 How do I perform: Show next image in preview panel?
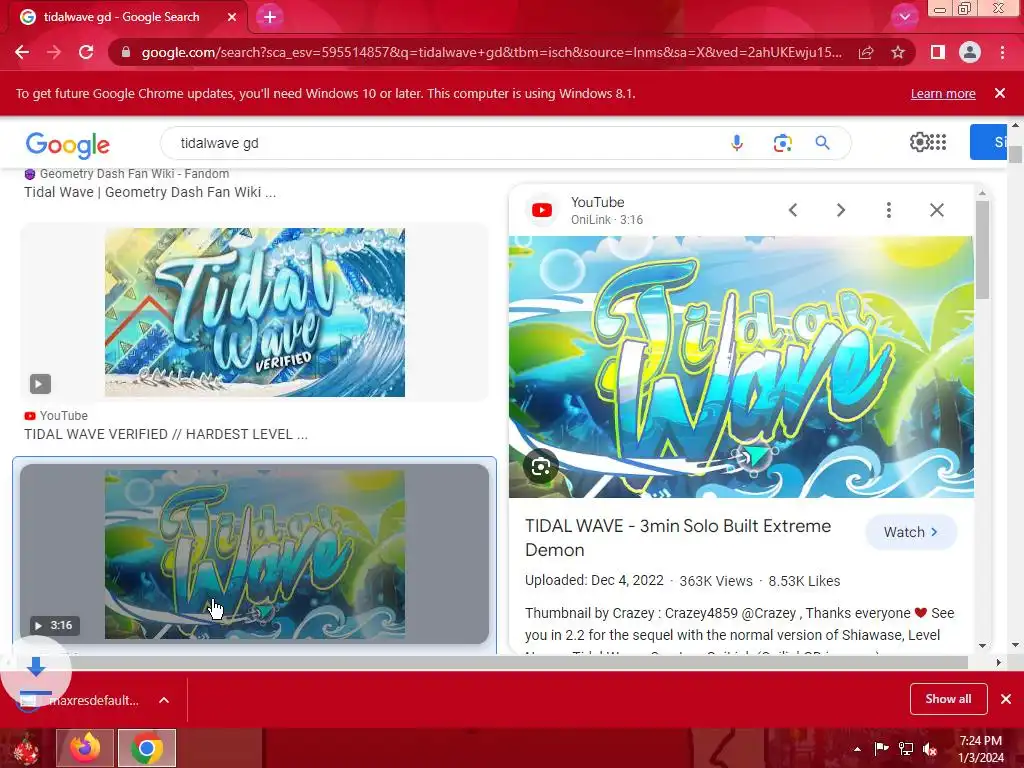840,210
